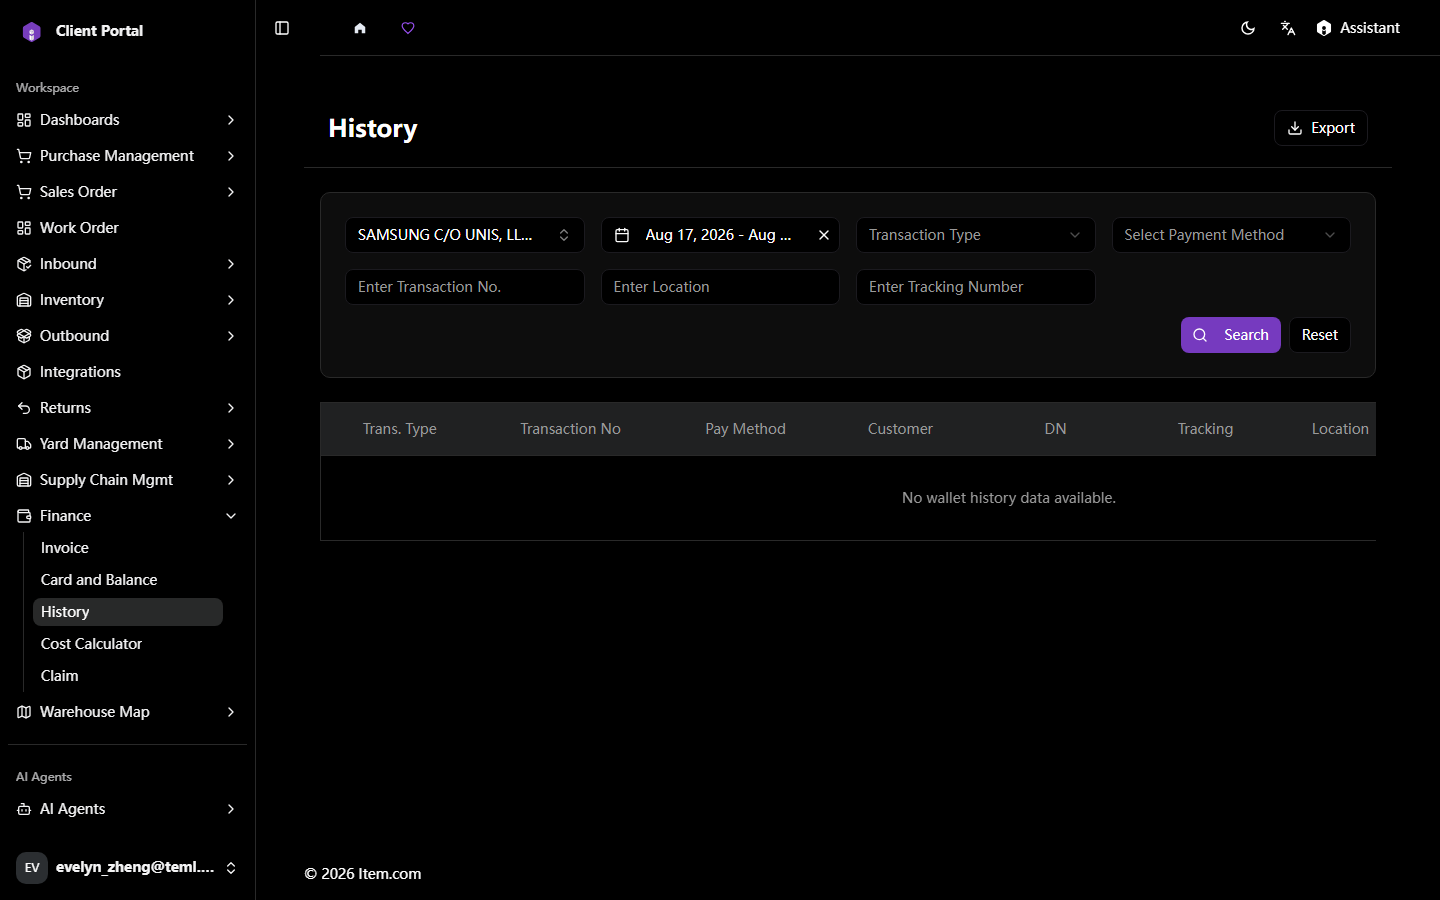Expand the AI Agents menu
The image size is (1440, 900).
127,809
